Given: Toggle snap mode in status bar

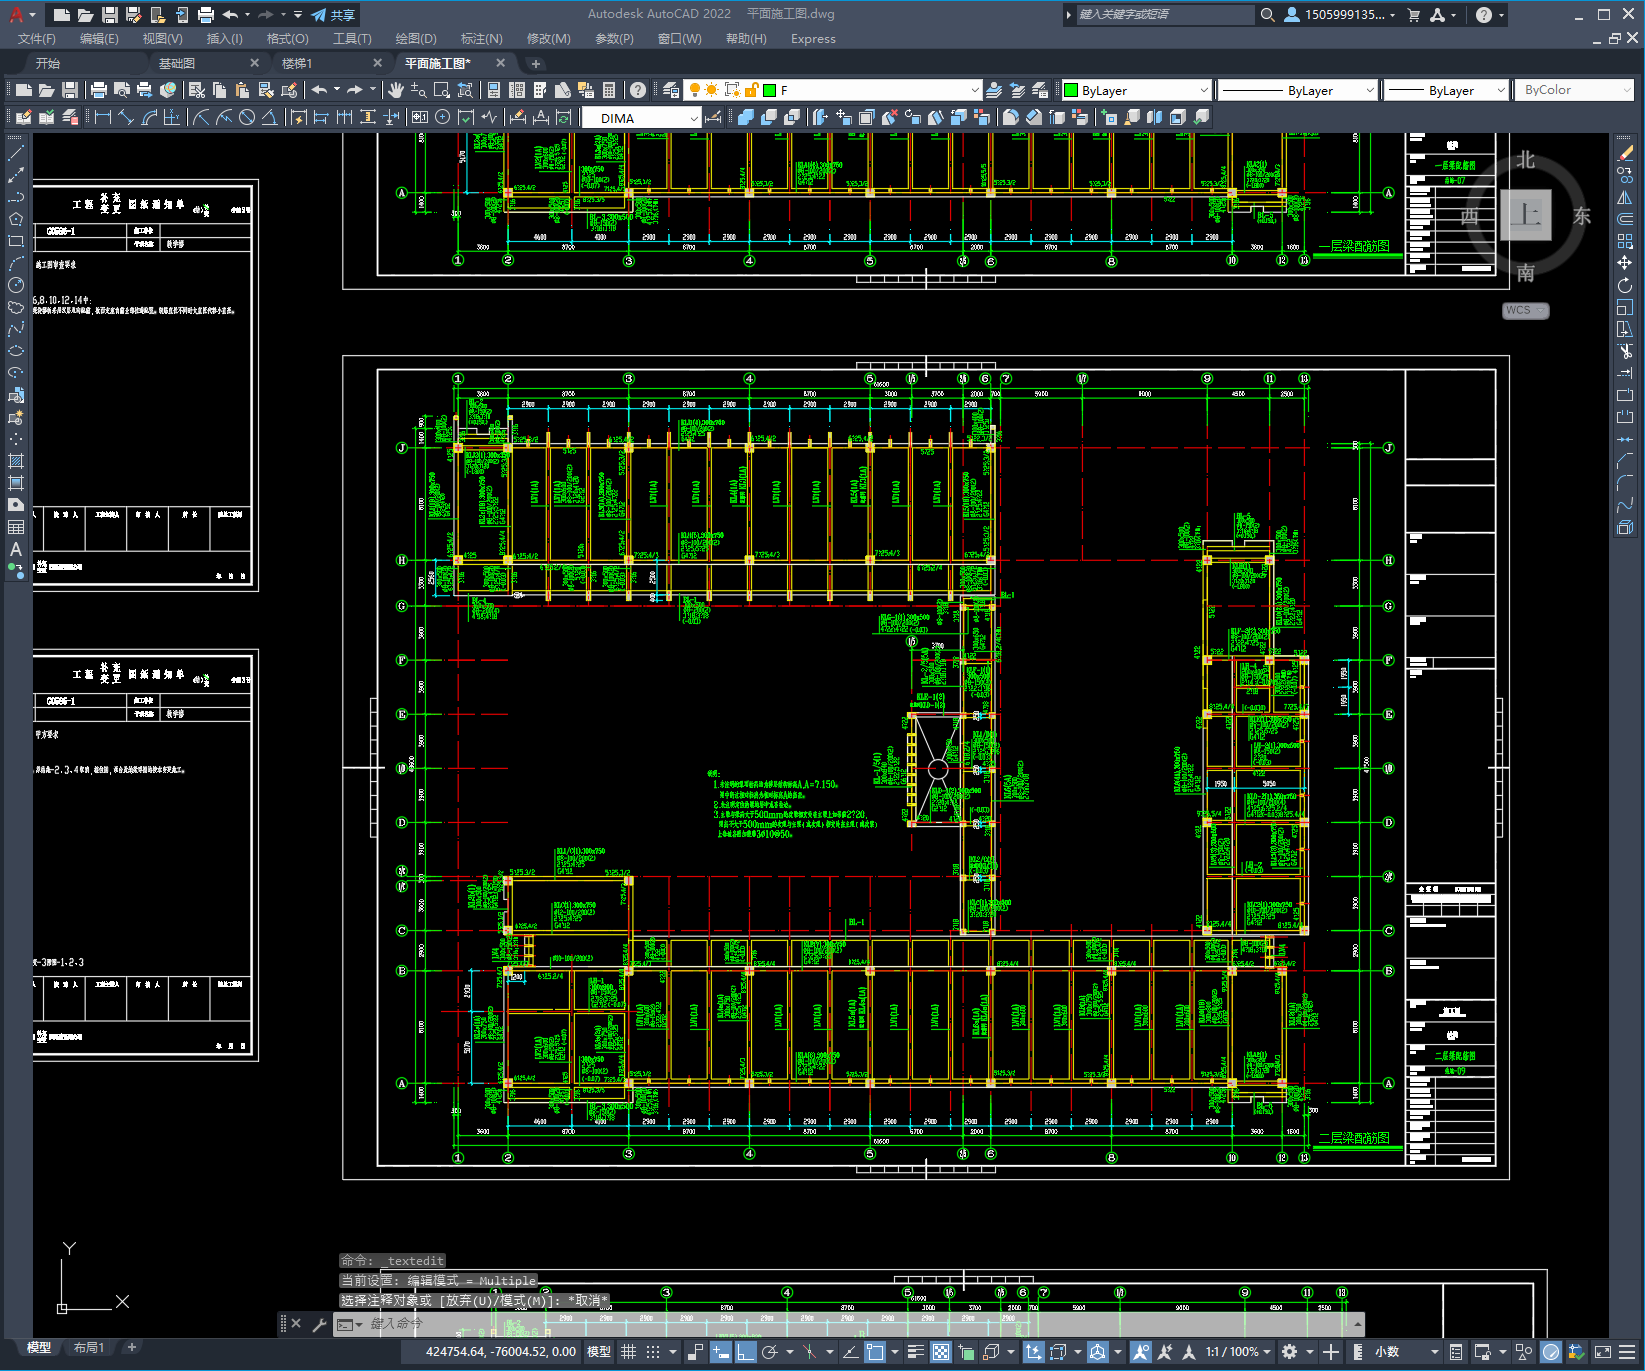Looking at the screenshot, I should coord(653,1352).
